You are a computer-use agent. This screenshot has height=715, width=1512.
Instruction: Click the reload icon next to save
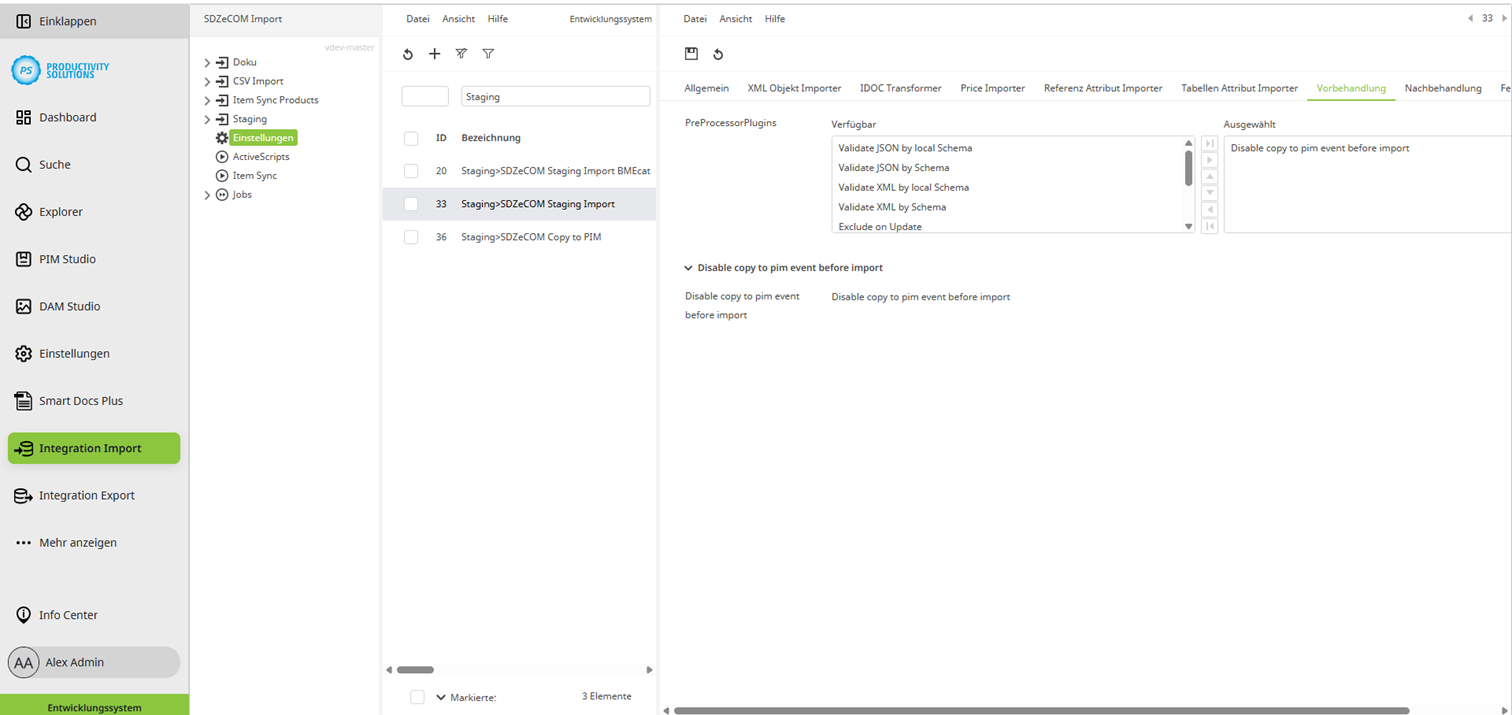717,55
